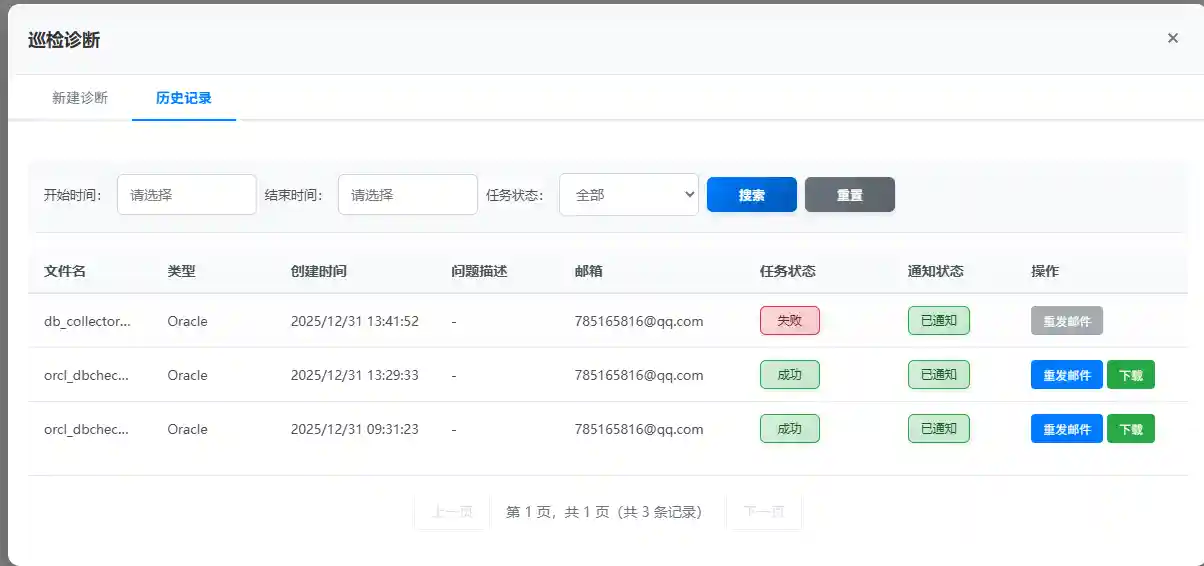Click the 创建时间 column header
This screenshot has width=1204, height=566.
pyautogui.click(x=319, y=271)
